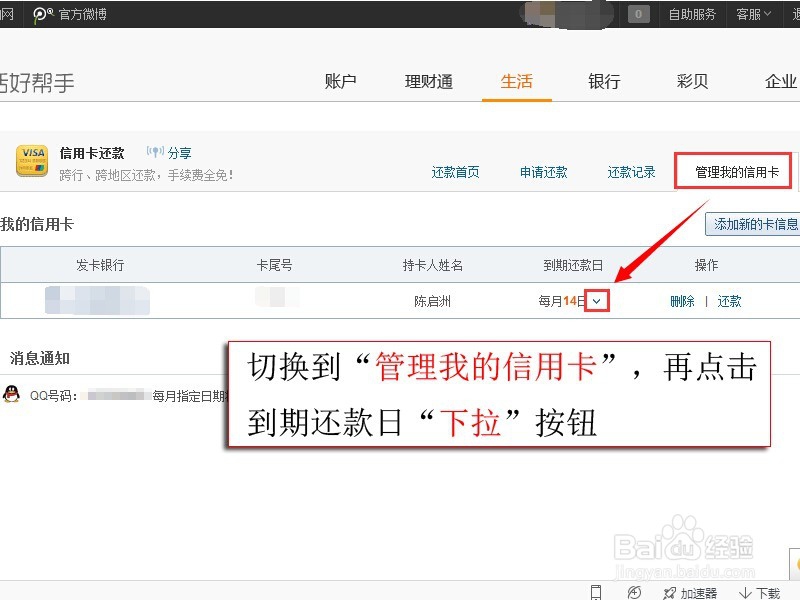800x600 pixels.
Task: Expand the 到期还款日 date dropdown arrow
Action: pyautogui.click(x=596, y=300)
